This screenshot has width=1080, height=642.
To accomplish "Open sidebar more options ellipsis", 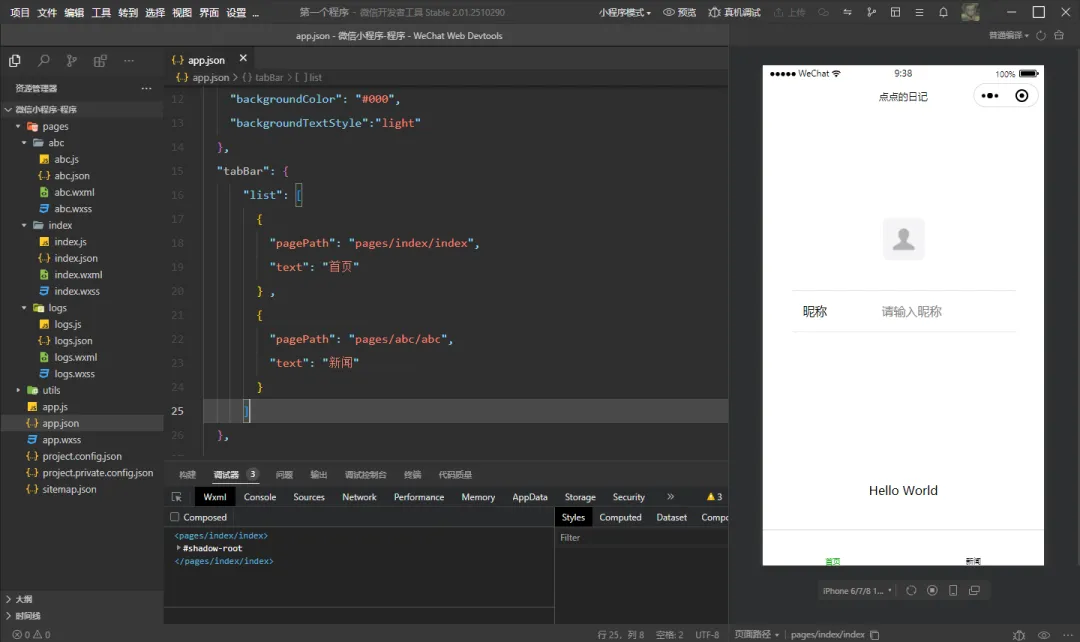I will [x=129, y=61].
